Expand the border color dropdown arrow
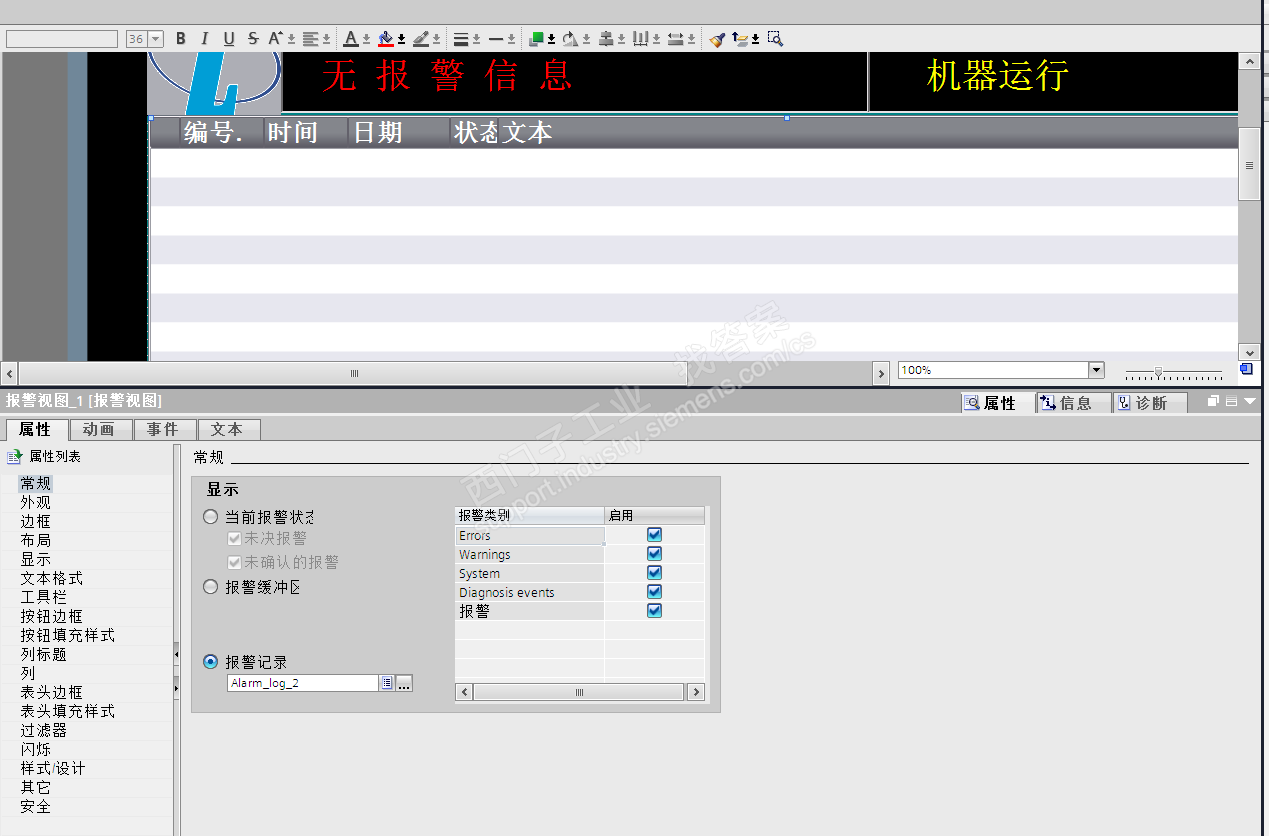1269x836 pixels. (x=437, y=40)
